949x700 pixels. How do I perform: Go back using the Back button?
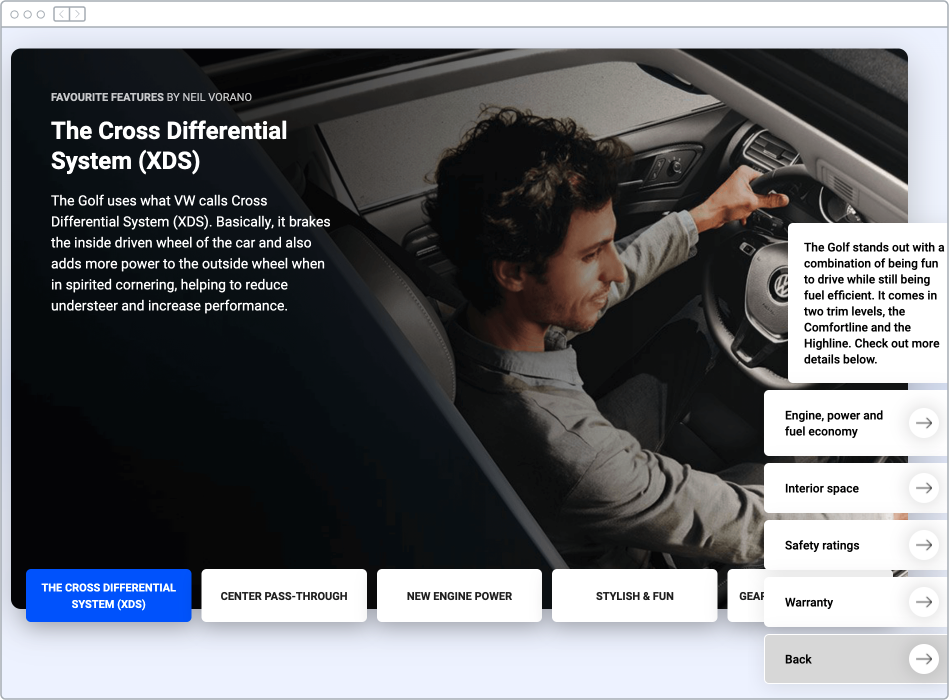click(x=856, y=659)
